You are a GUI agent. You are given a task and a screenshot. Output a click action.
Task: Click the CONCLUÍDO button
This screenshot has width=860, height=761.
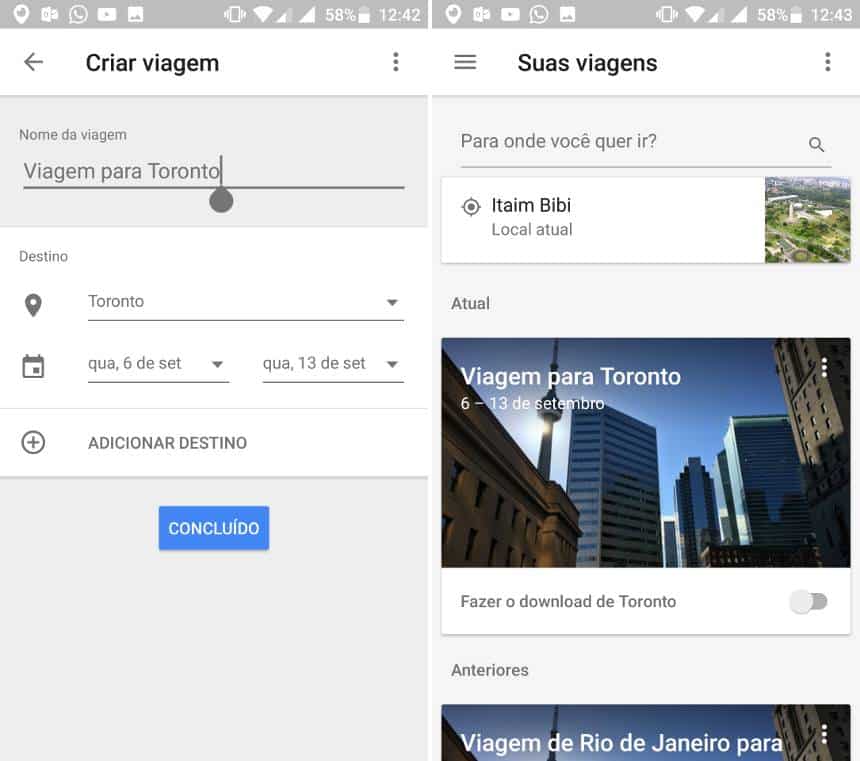tap(214, 528)
